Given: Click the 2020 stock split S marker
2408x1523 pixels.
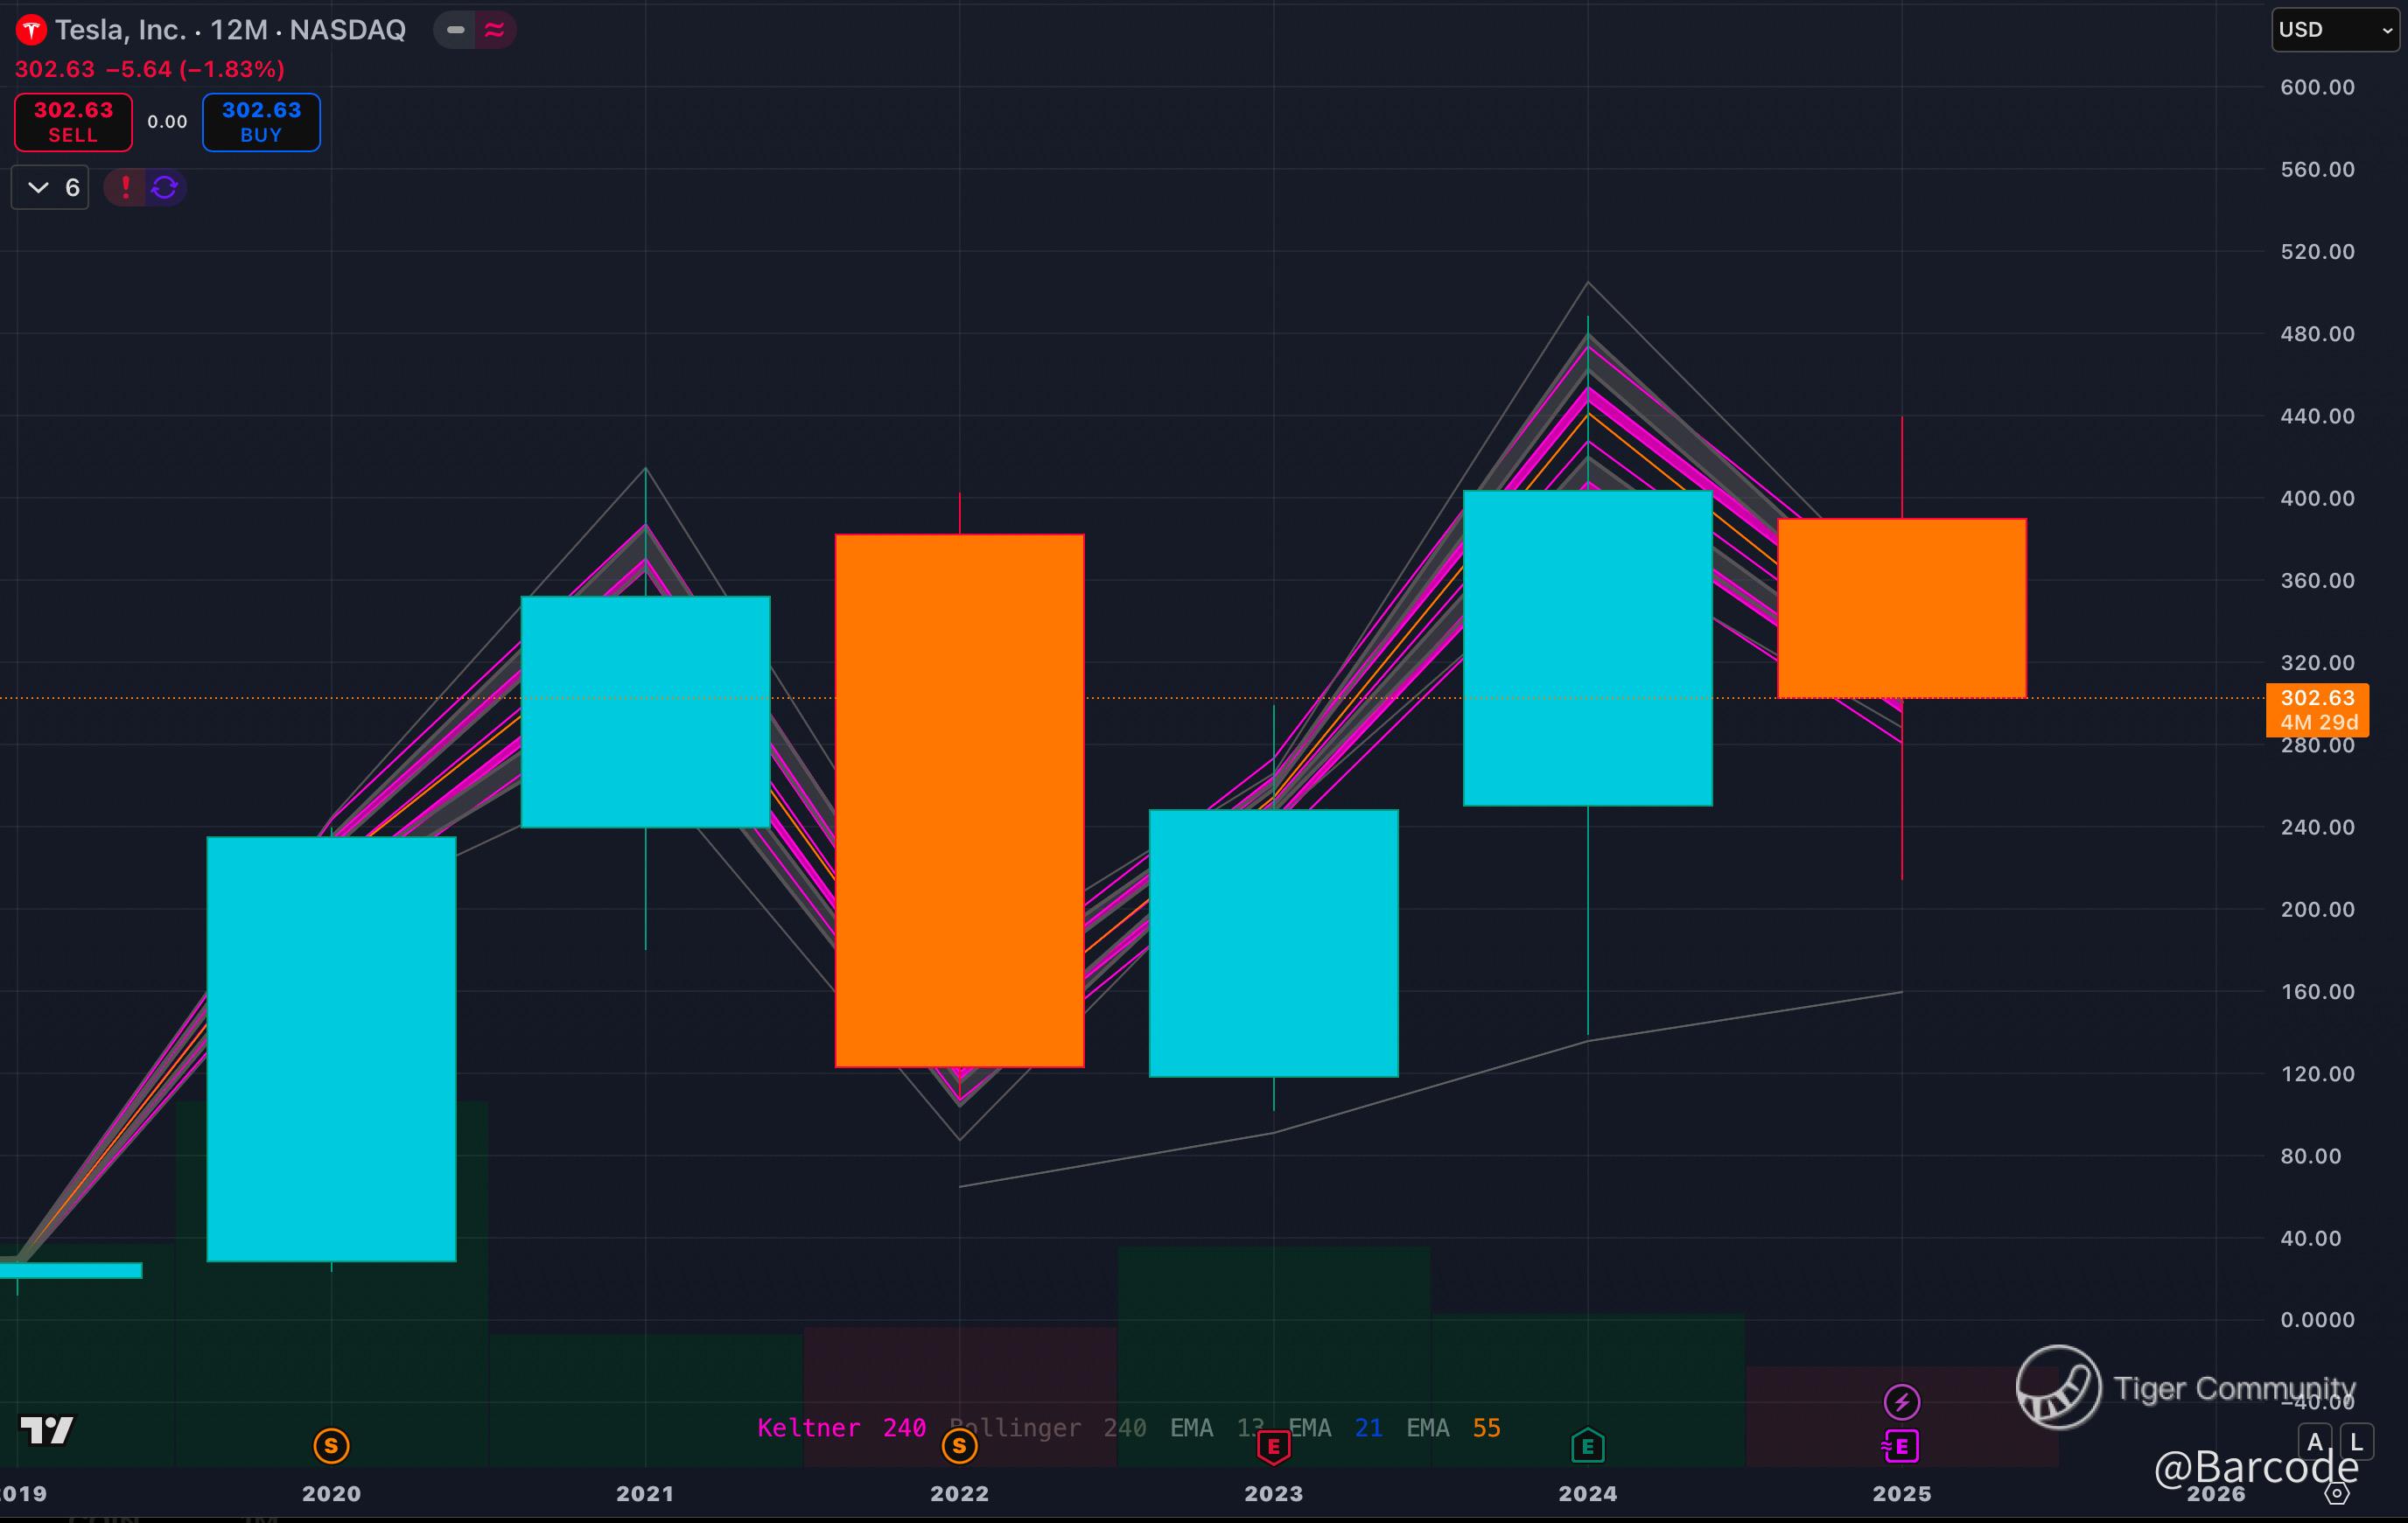Looking at the screenshot, I should point(331,1445).
